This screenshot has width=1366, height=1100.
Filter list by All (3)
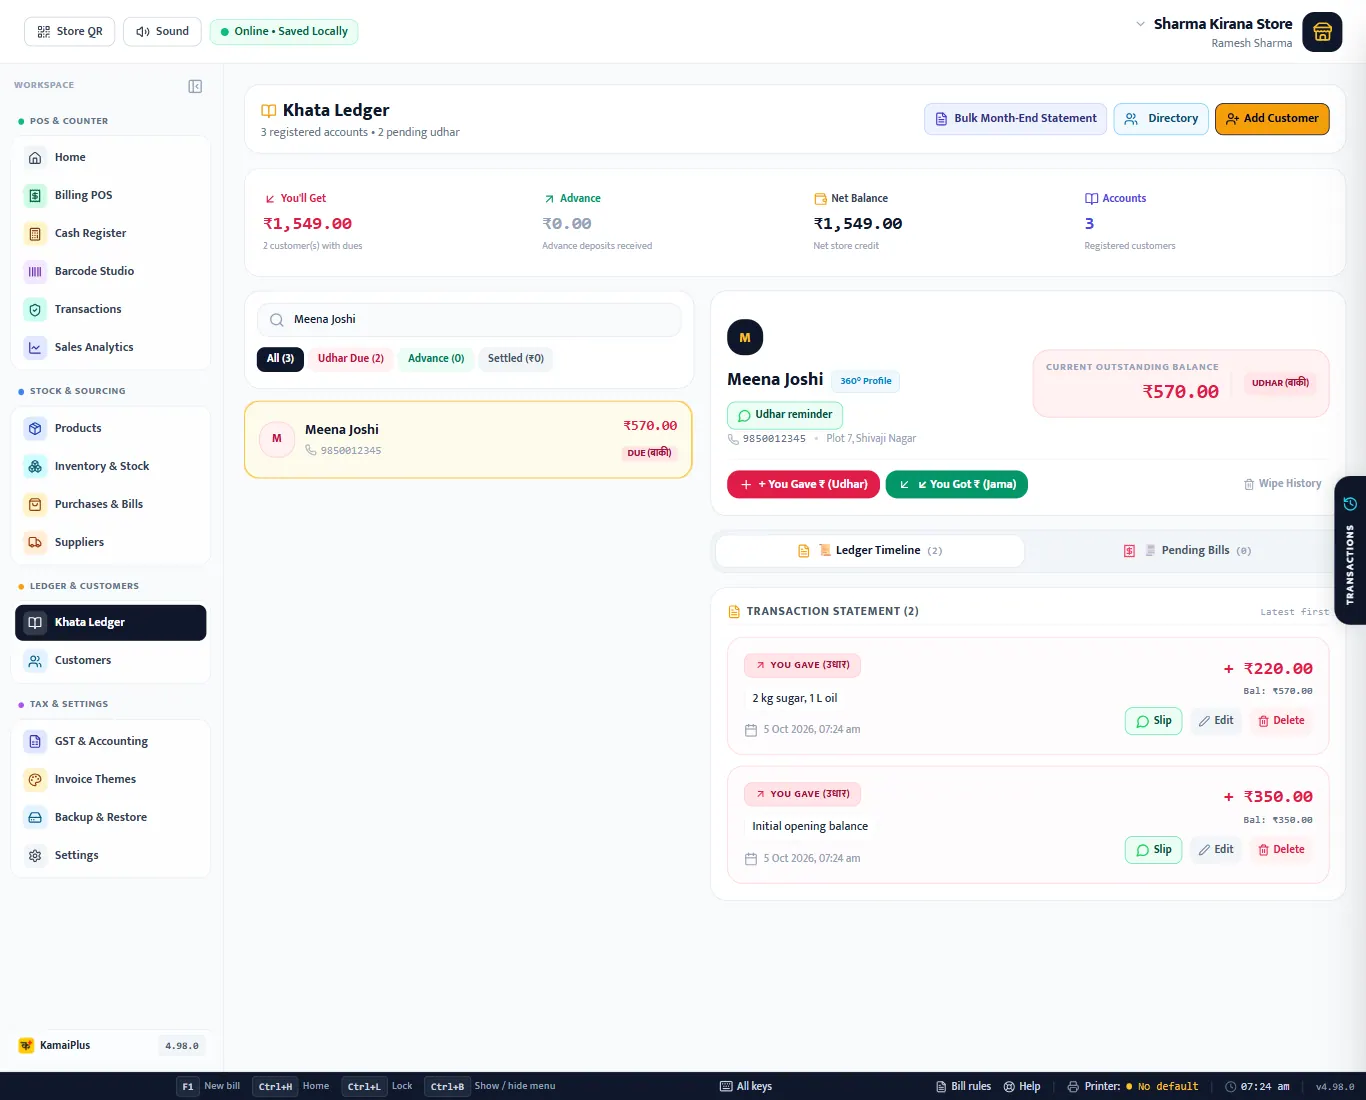click(280, 358)
